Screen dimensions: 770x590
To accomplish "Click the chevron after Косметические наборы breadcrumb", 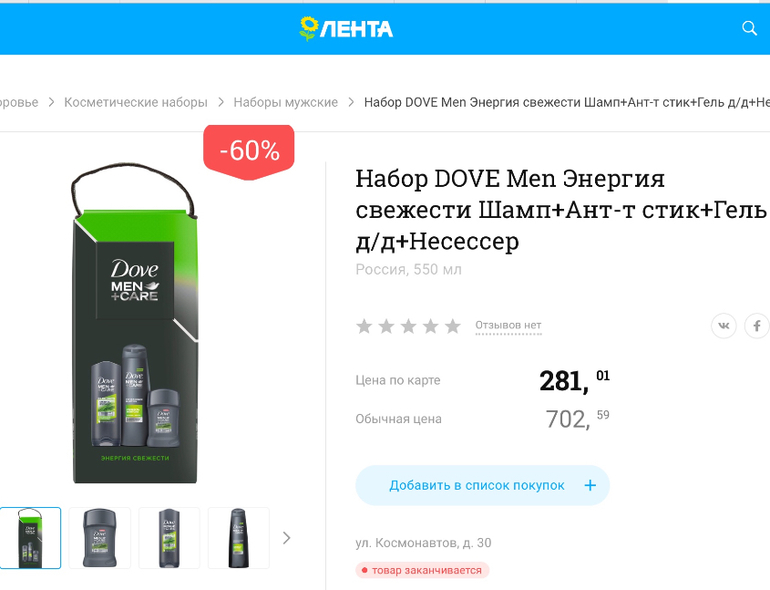I will click(221, 102).
